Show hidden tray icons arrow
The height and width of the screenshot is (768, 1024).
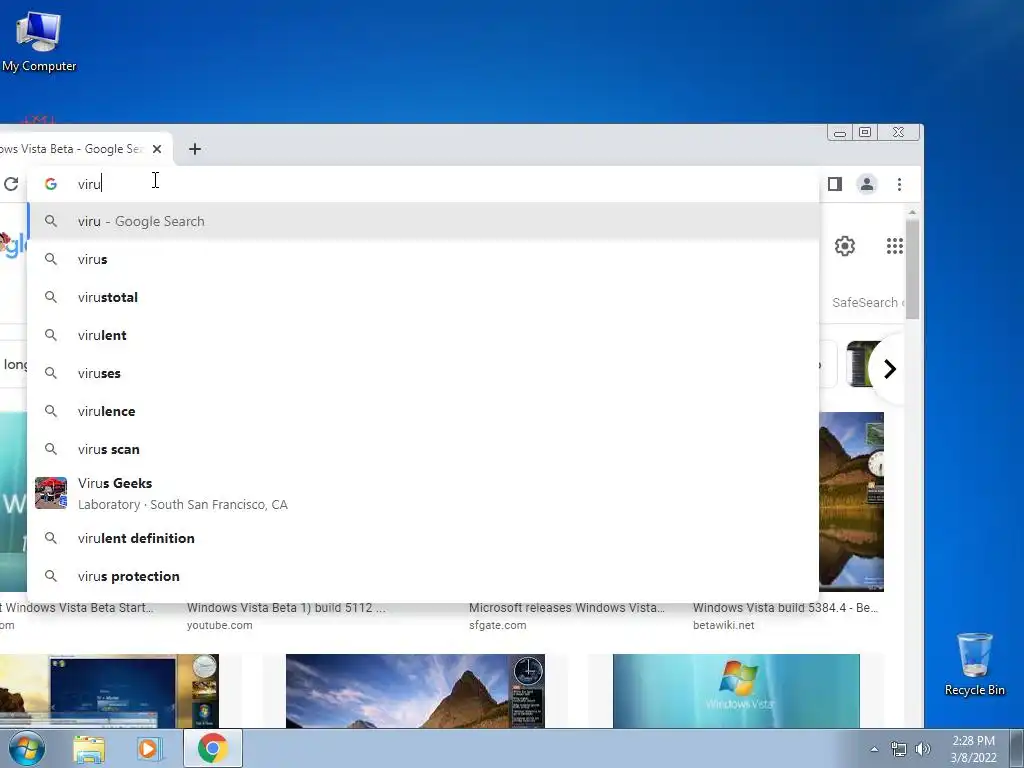click(x=874, y=749)
